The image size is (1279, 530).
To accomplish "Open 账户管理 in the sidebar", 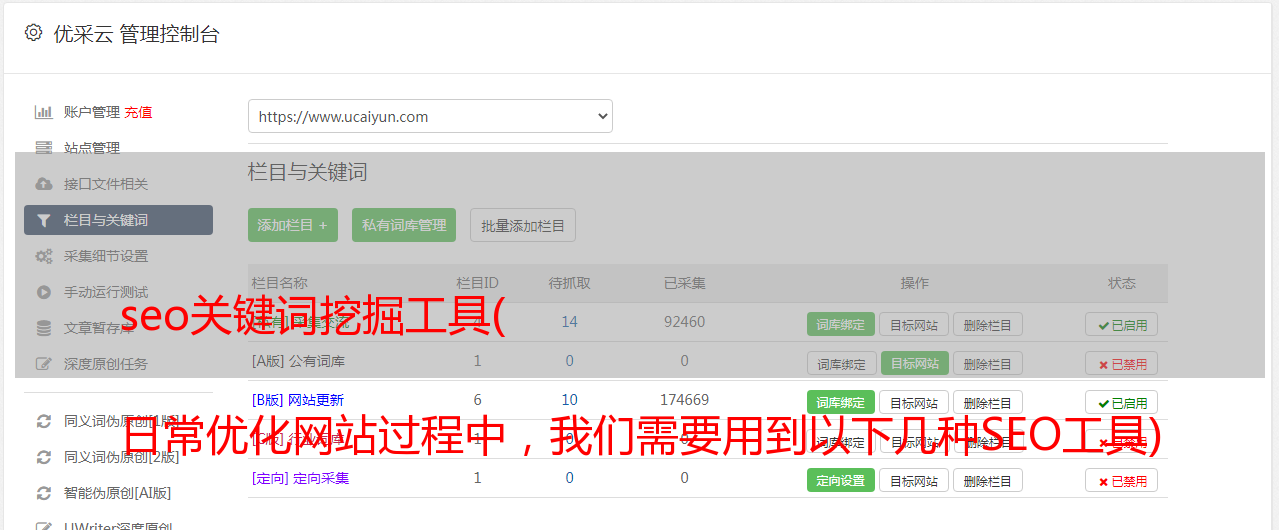I will [92, 112].
